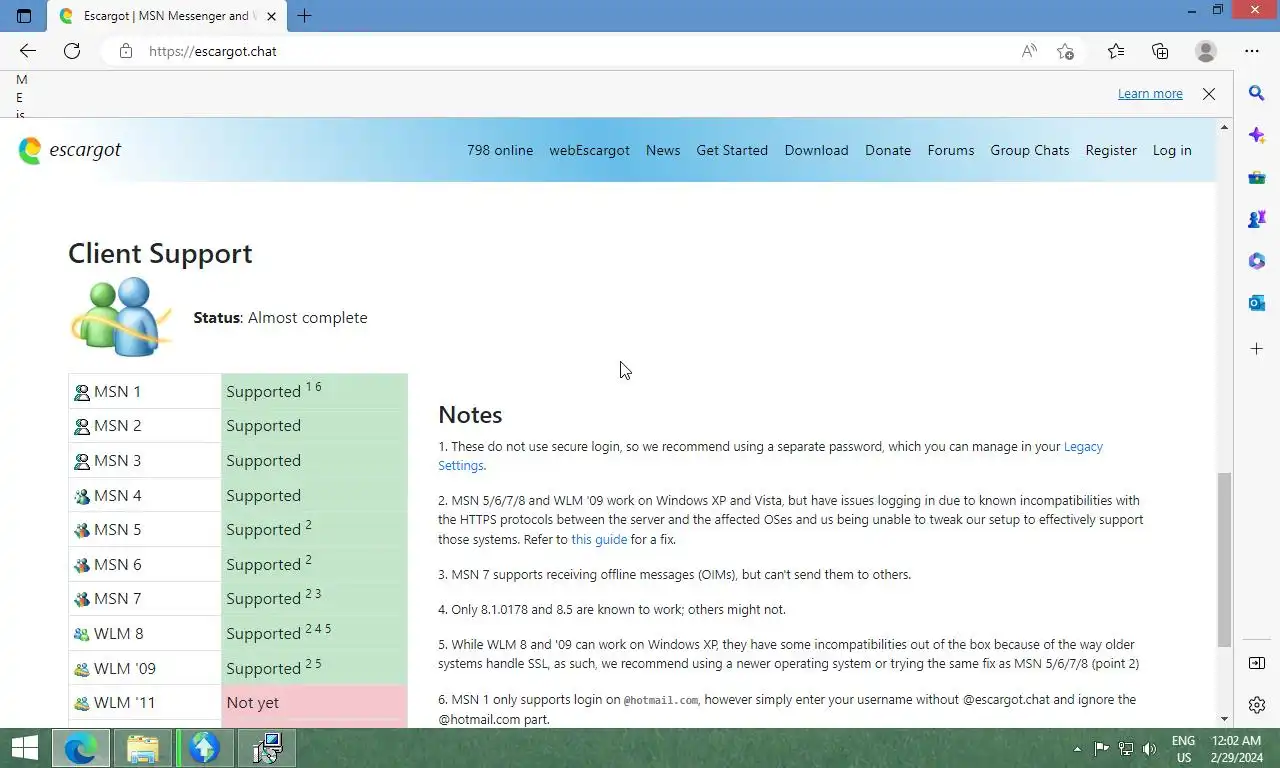Open Read aloud from the address bar
1280x768 pixels.
[1029, 51]
